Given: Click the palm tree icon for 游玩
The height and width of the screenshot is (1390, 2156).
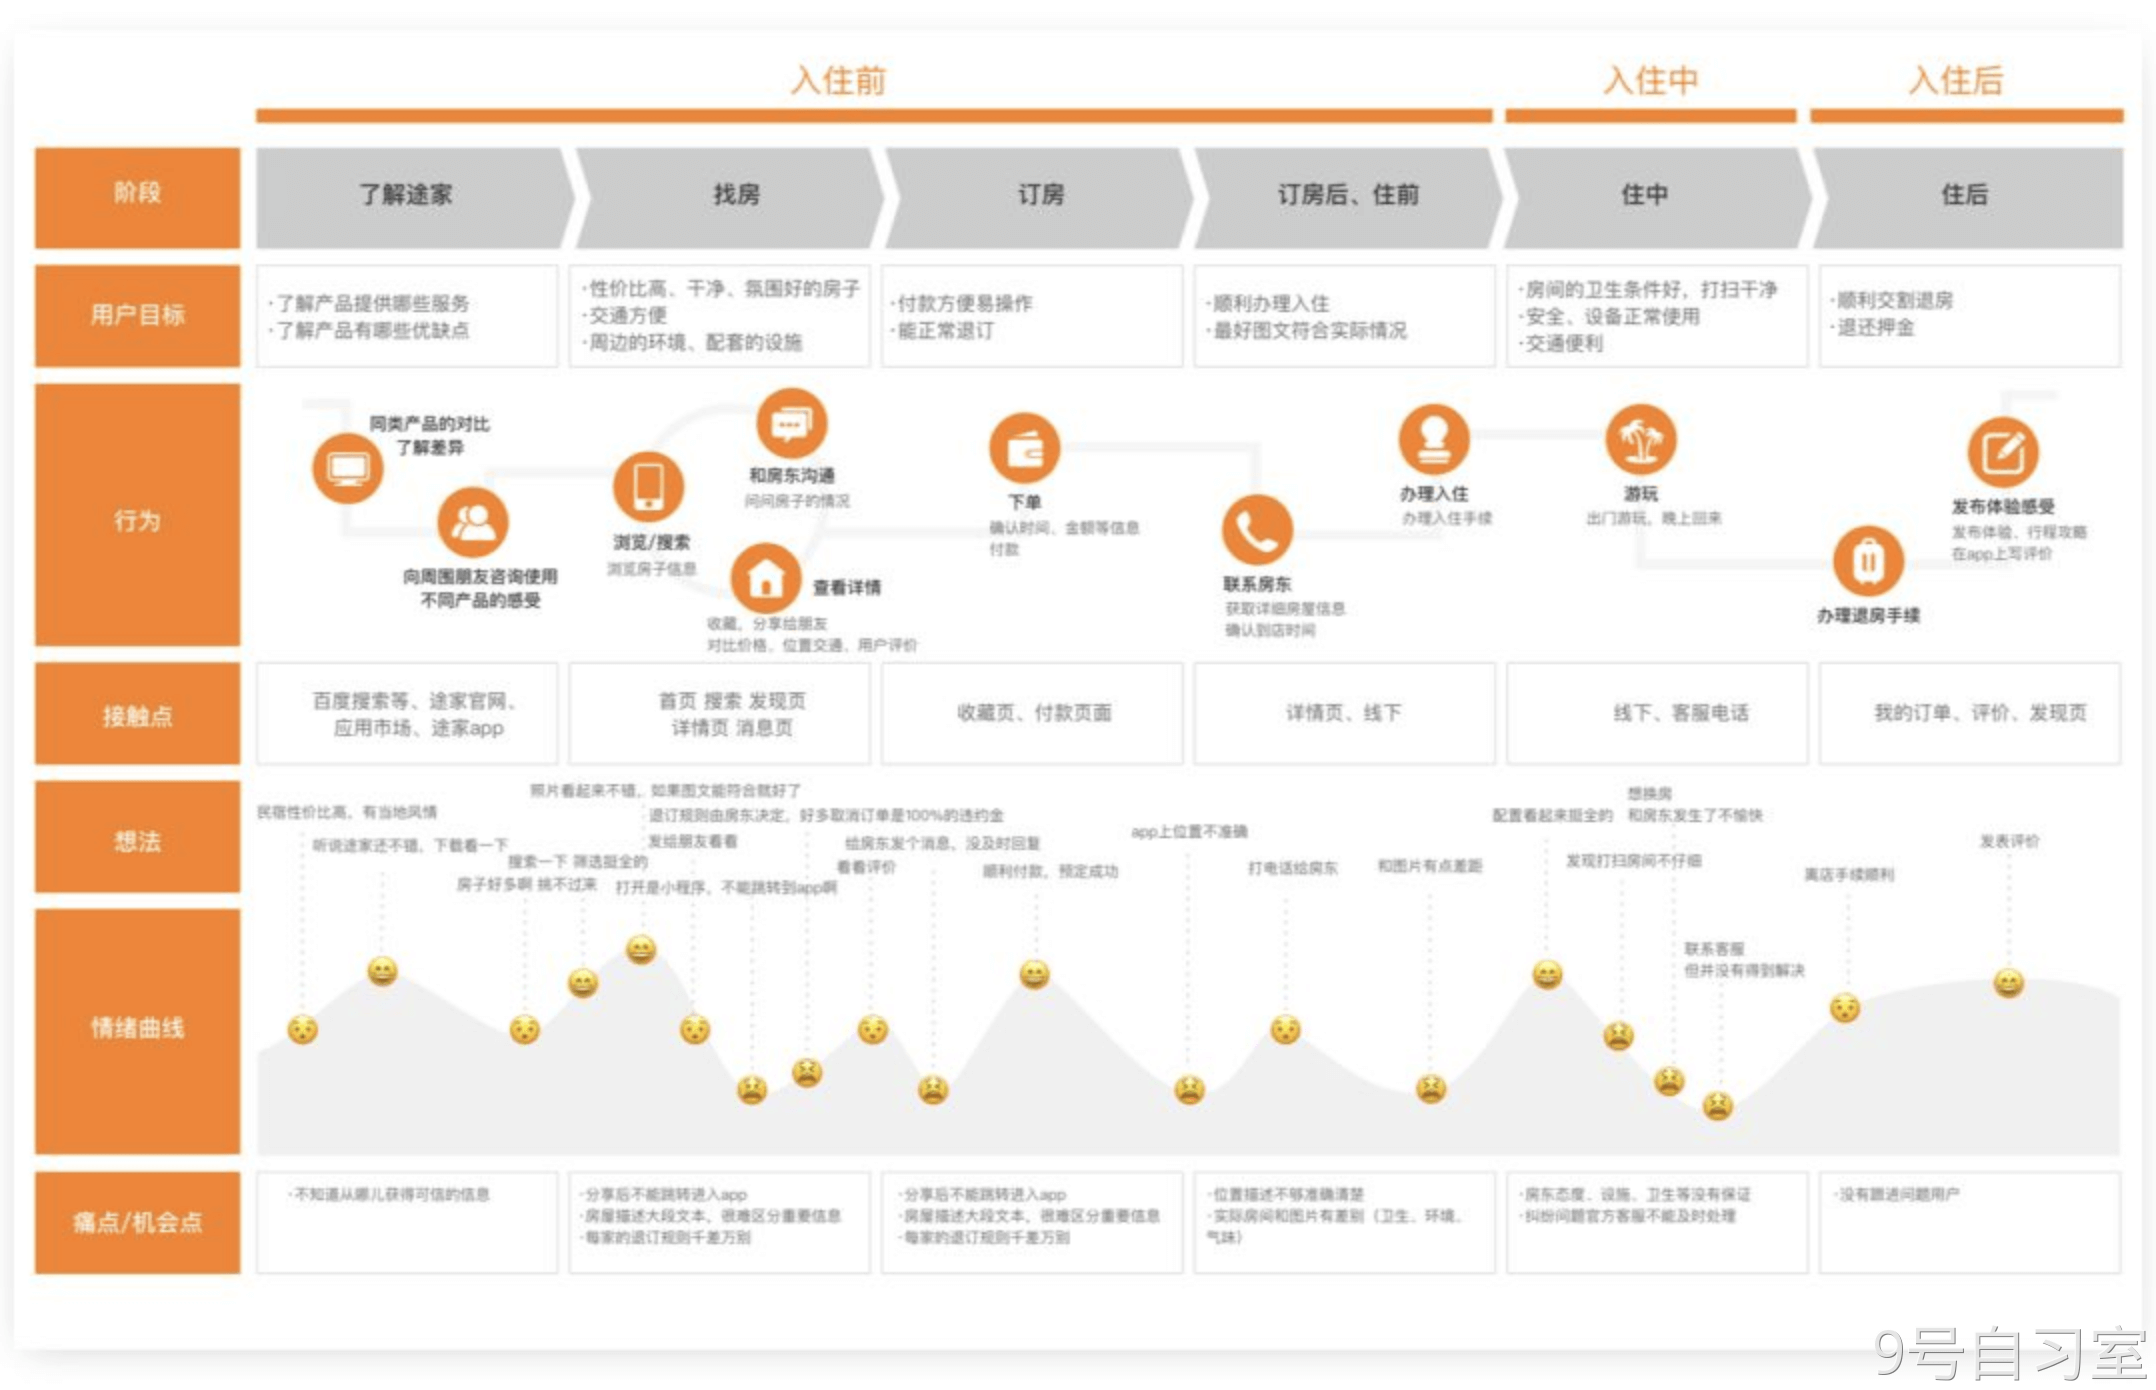Looking at the screenshot, I should click(x=1640, y=439).
